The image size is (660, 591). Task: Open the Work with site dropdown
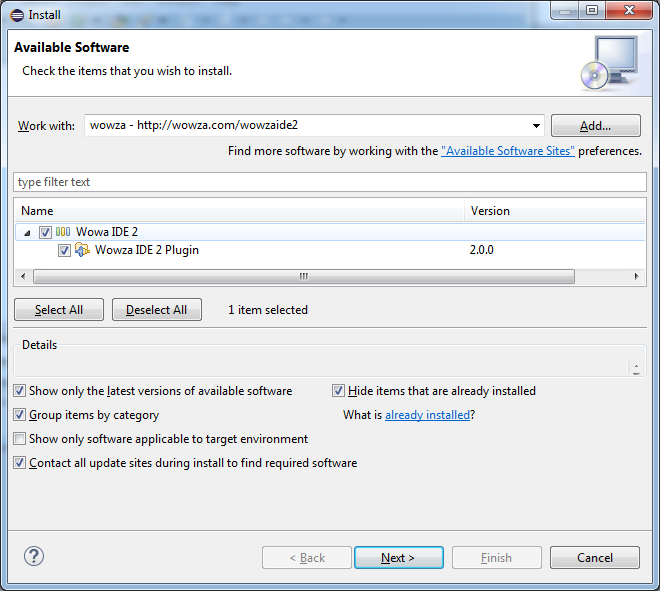click(536, 126)
